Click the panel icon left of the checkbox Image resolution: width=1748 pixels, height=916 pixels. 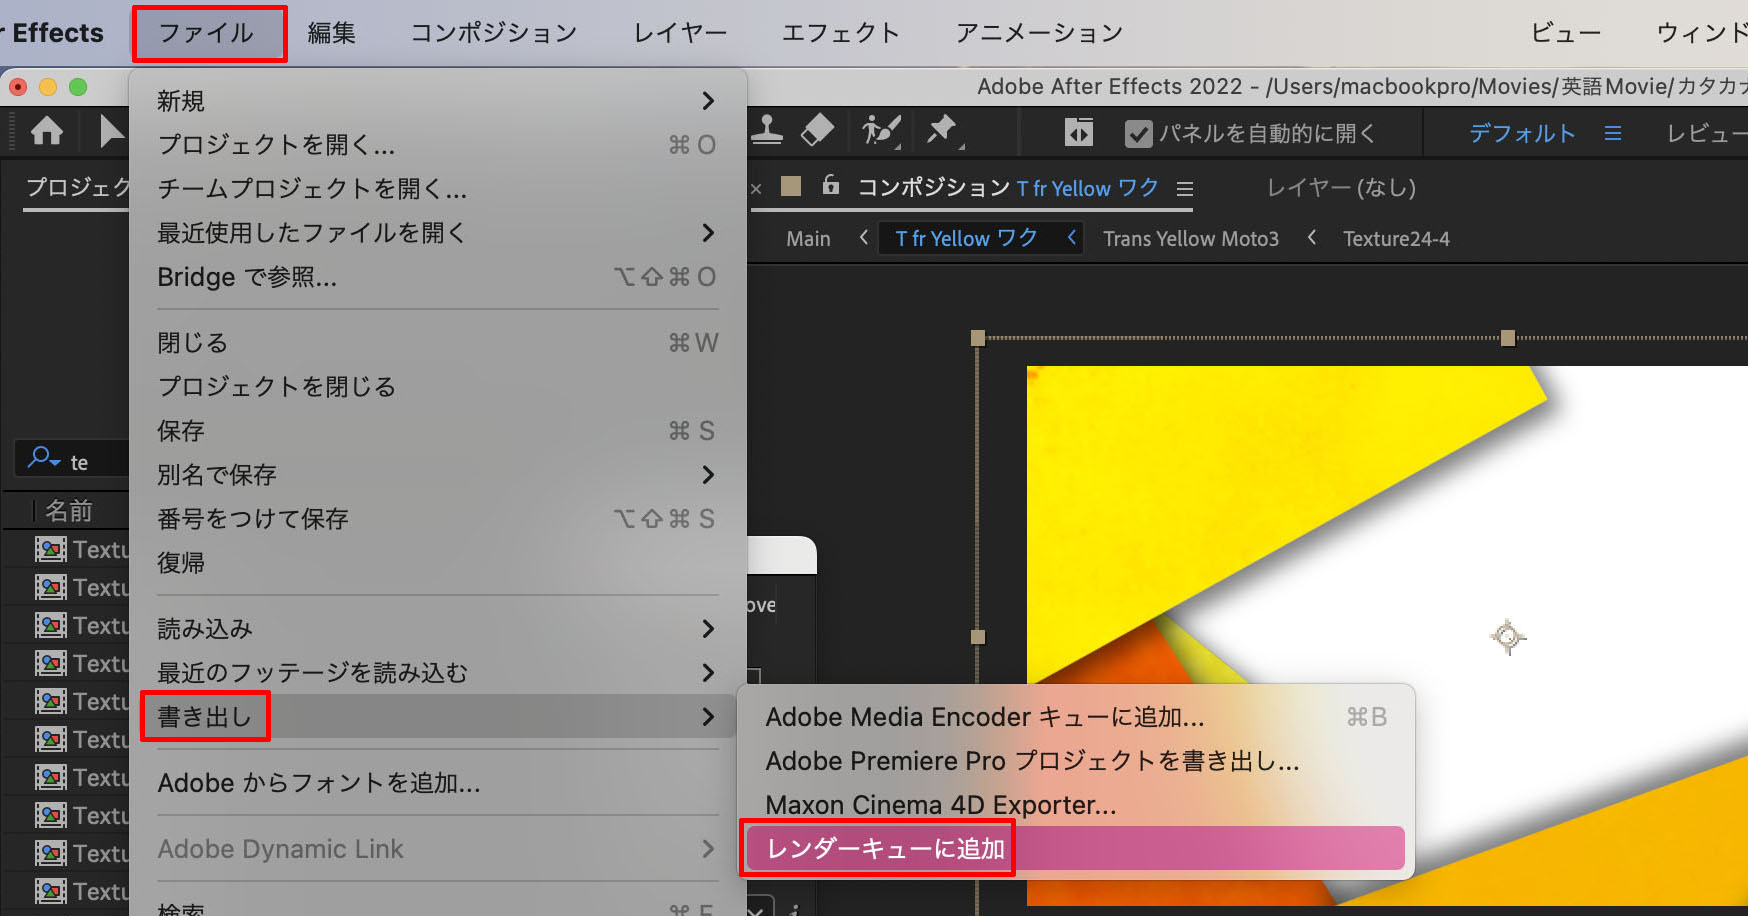[x=1078, y=131]
